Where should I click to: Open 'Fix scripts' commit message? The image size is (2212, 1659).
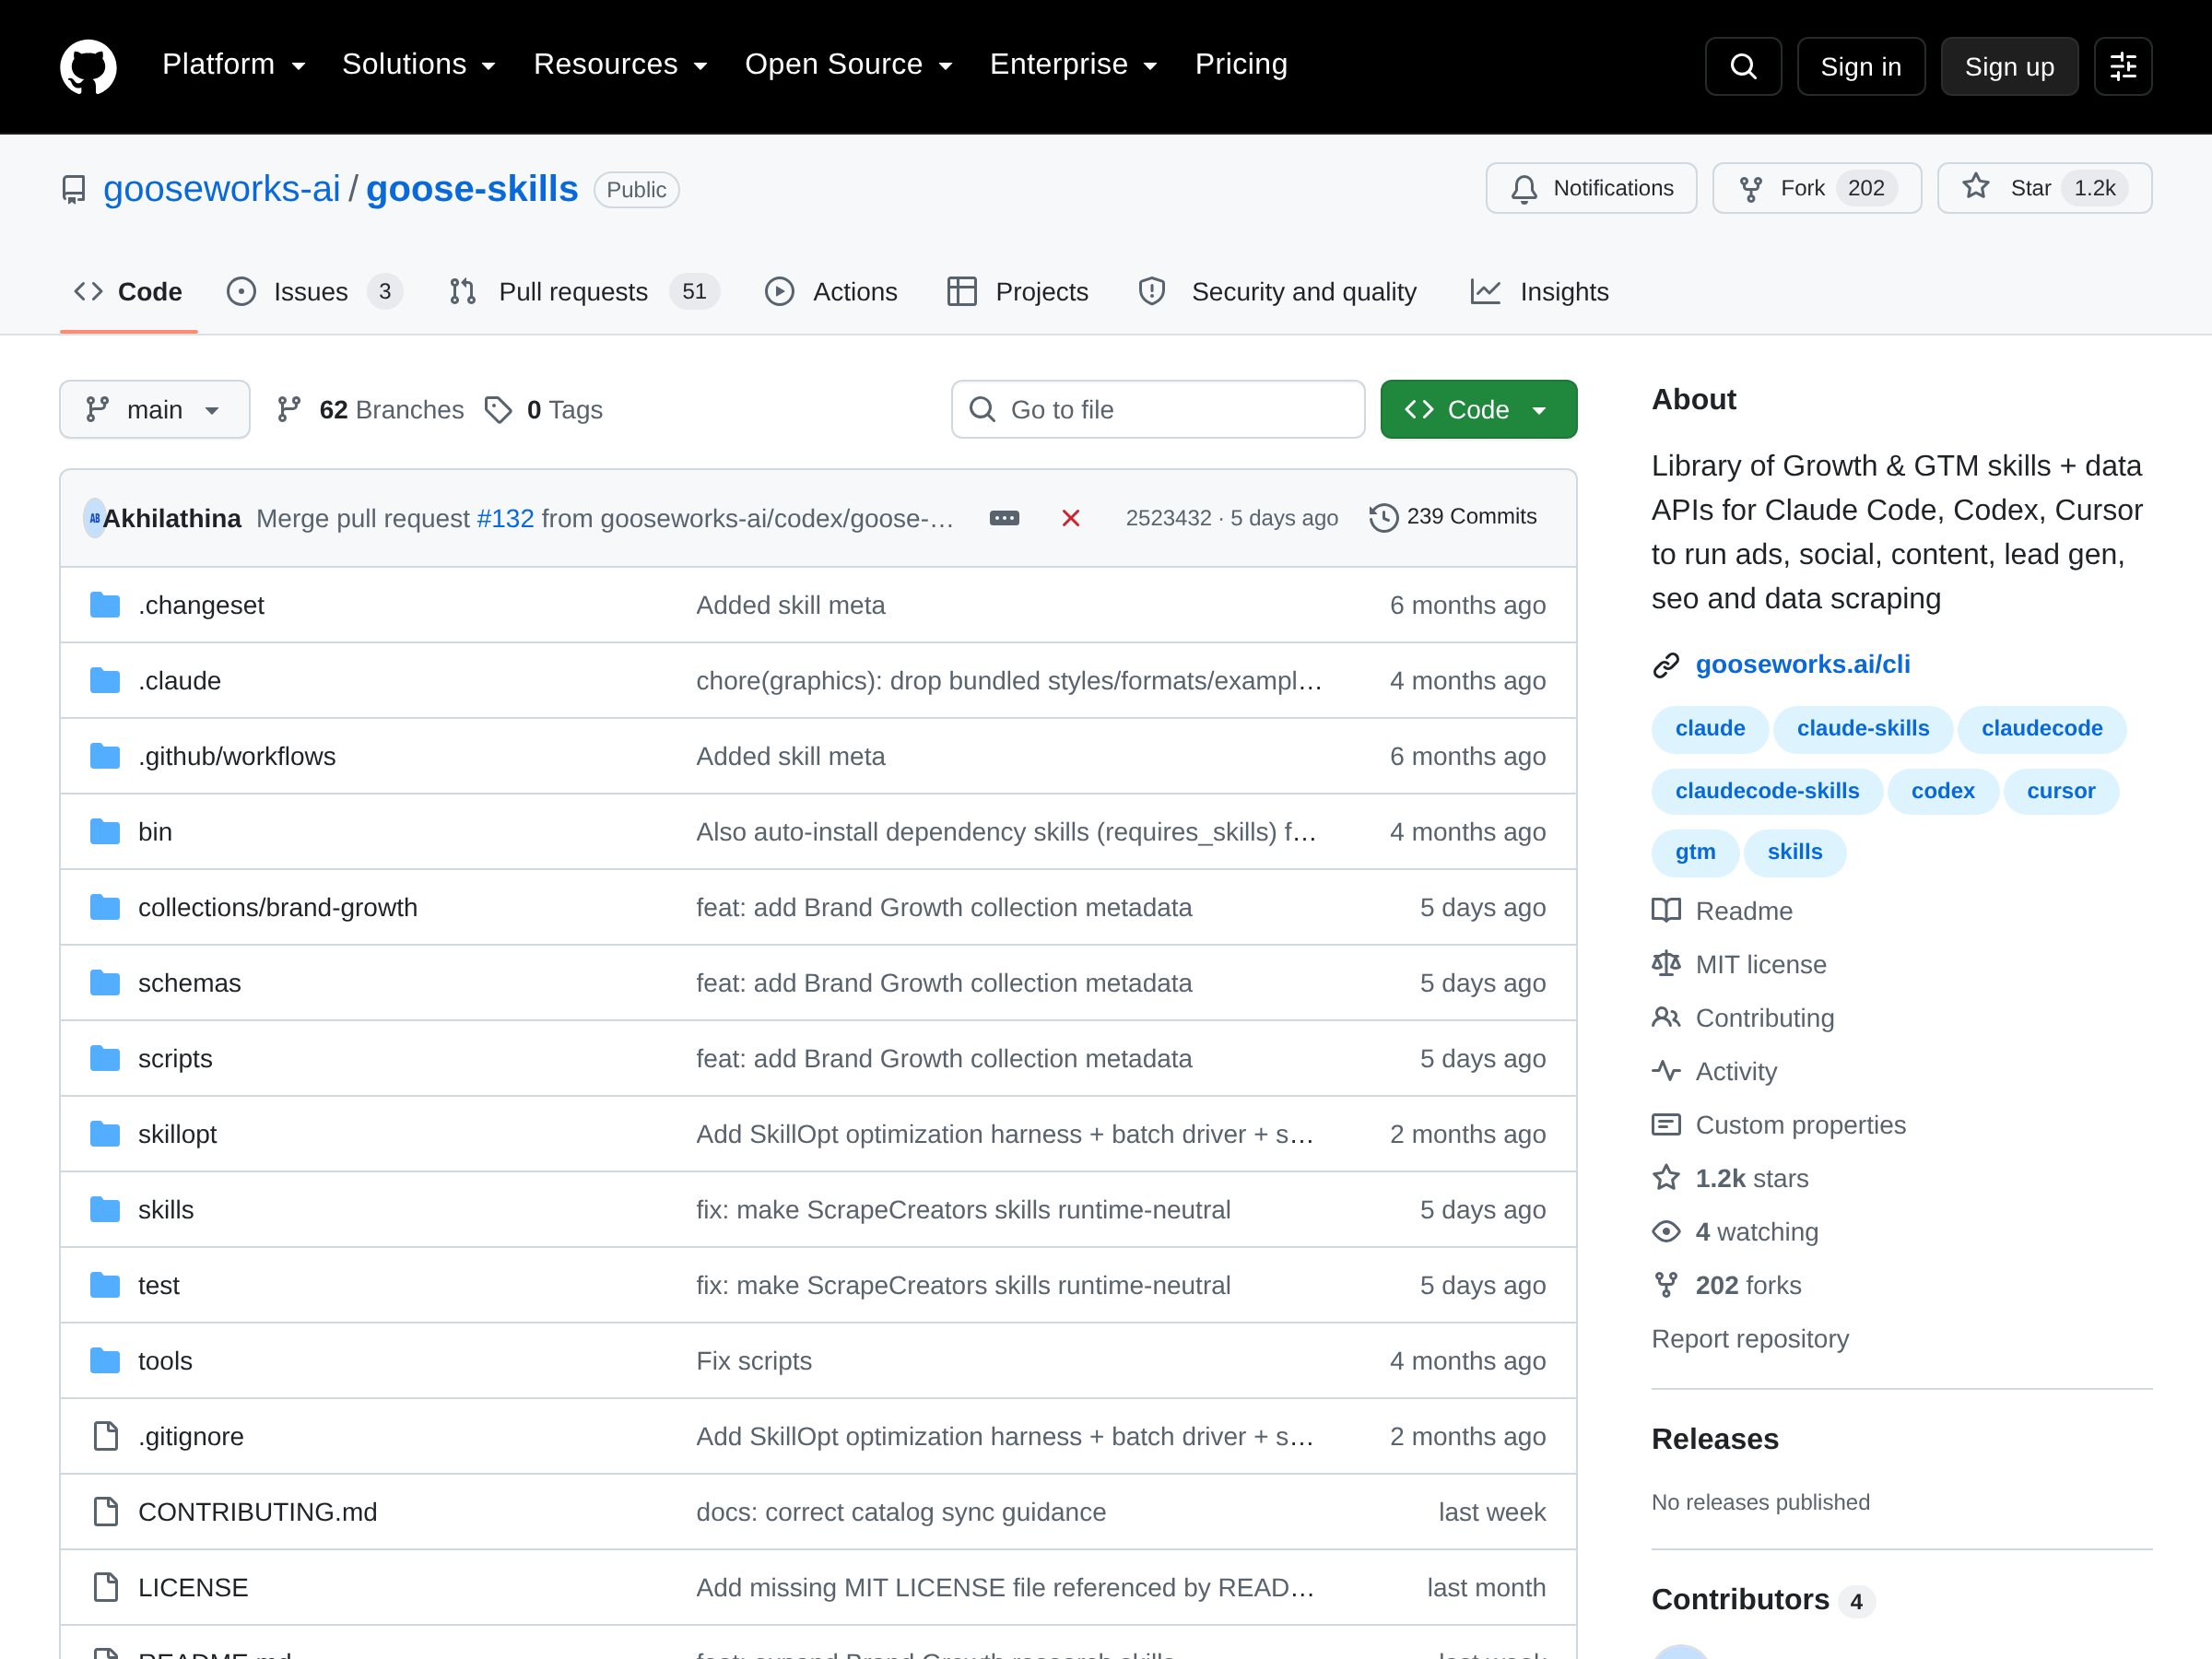(x=754, y=1361)
